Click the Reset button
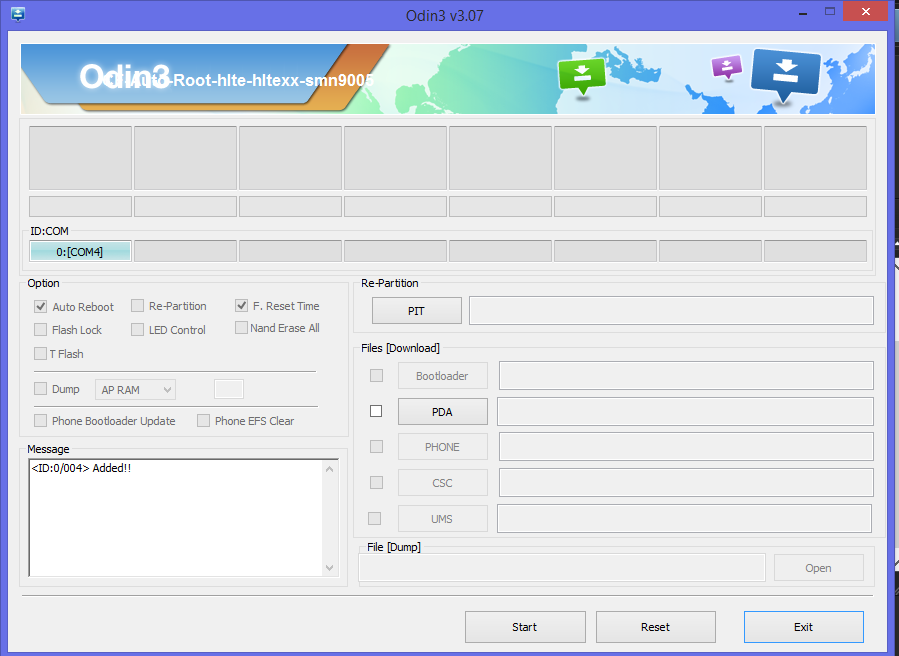 tap(656, 627)
